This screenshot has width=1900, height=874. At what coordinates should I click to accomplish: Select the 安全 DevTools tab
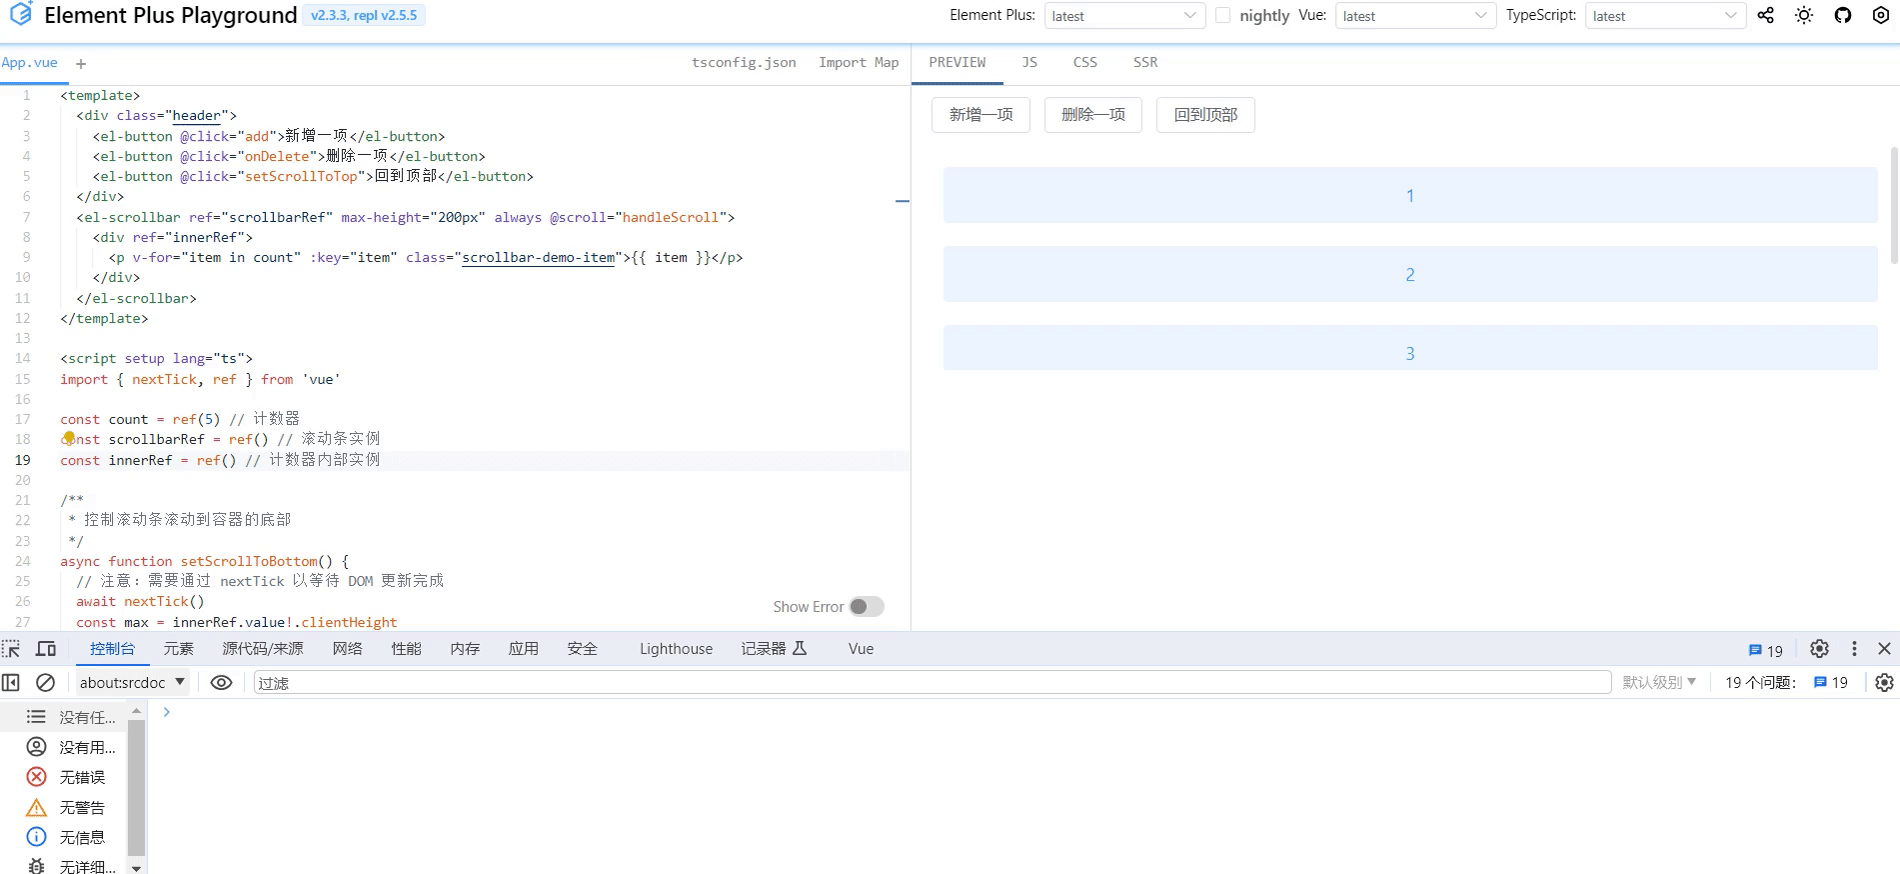point(582,649)
